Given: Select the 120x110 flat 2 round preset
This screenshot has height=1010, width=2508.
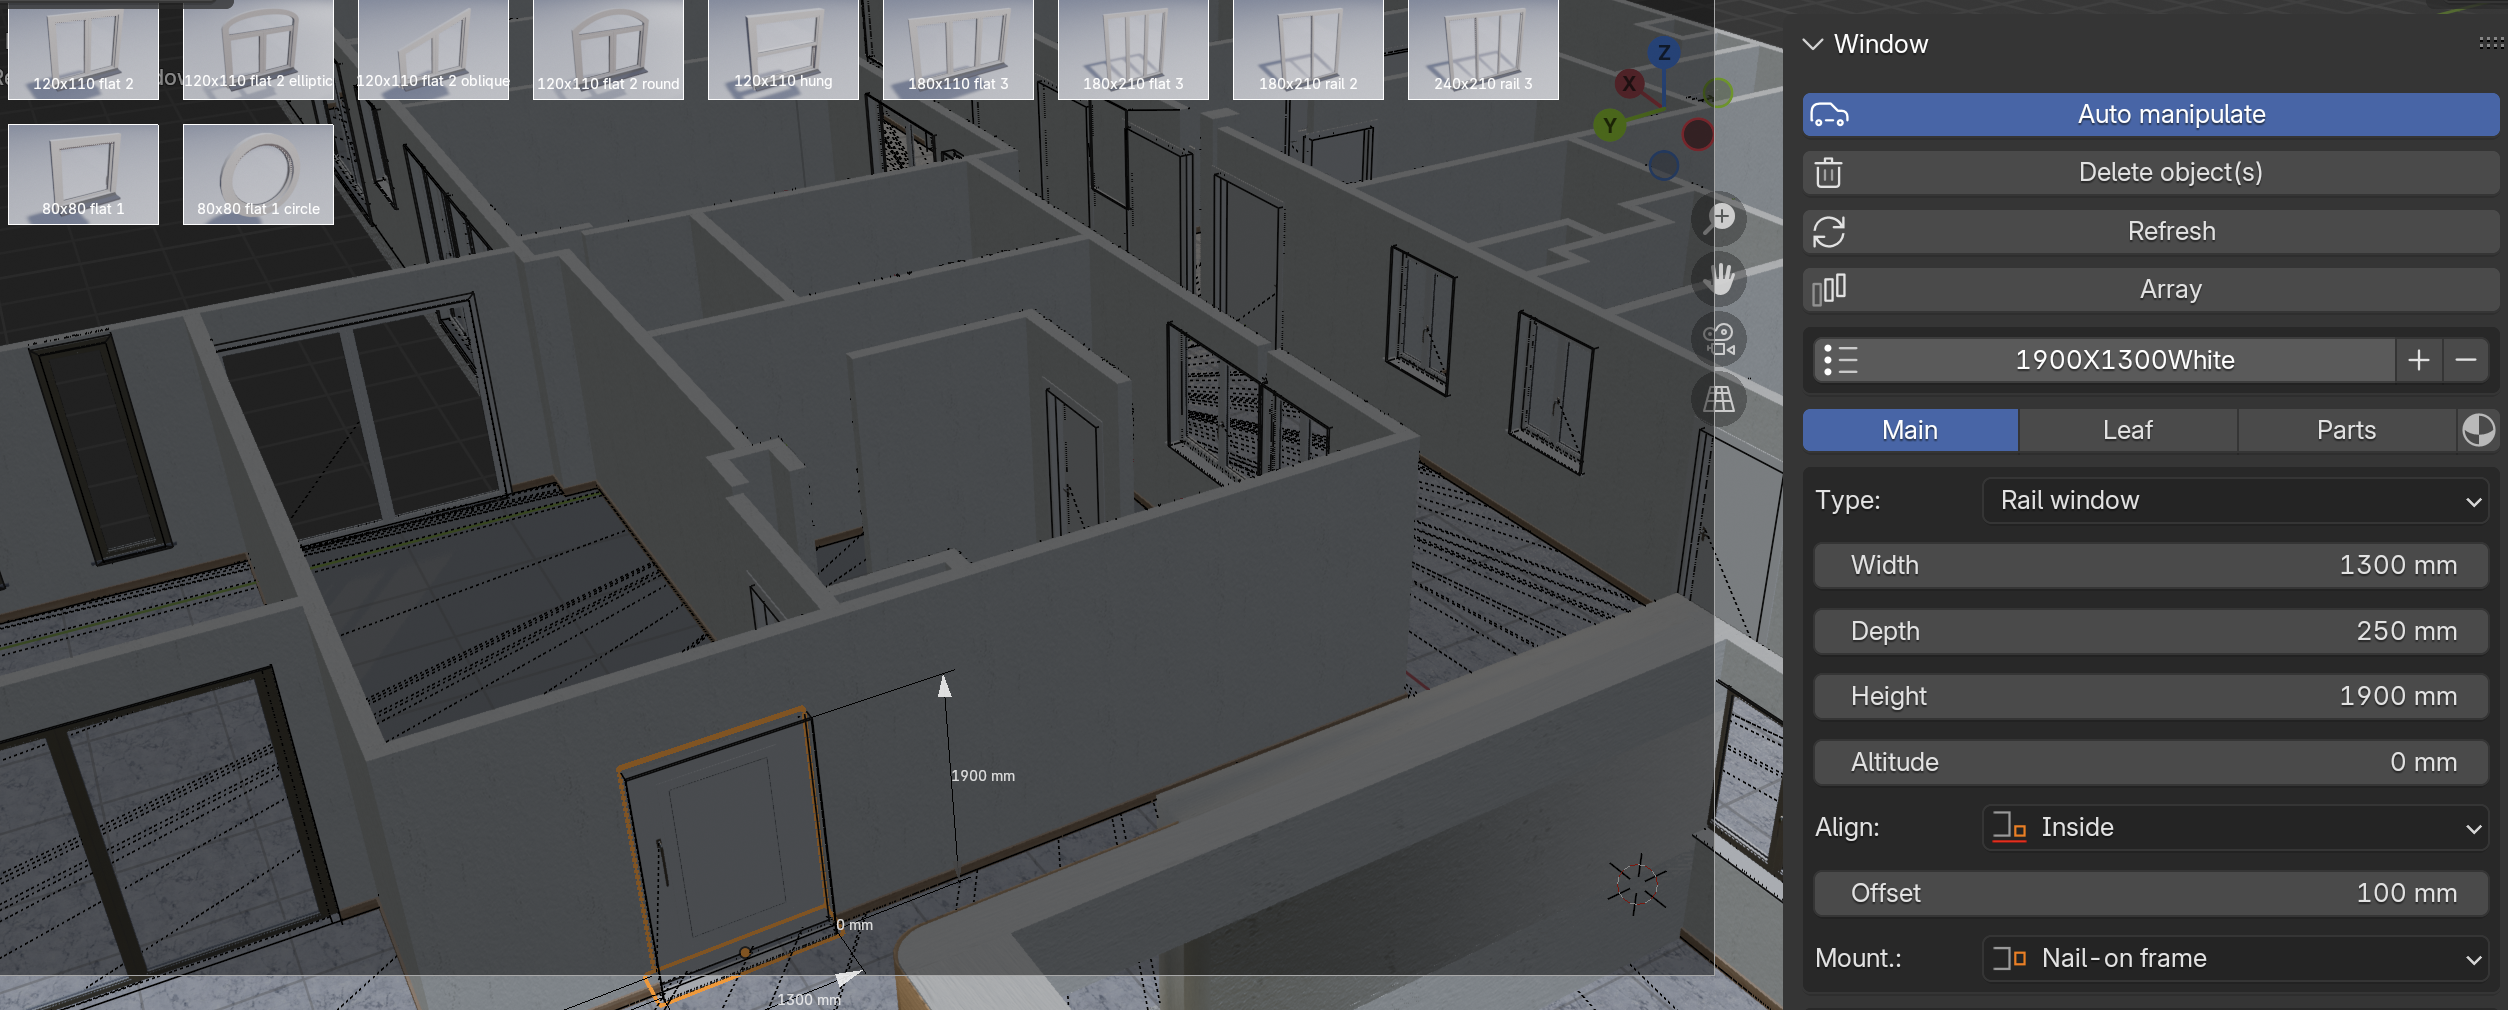Looking at the screenshot, I should click(x=608, y=50).
